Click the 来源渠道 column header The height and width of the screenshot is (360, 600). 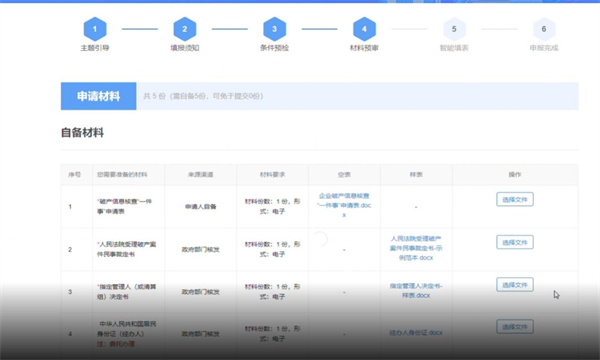201,174
